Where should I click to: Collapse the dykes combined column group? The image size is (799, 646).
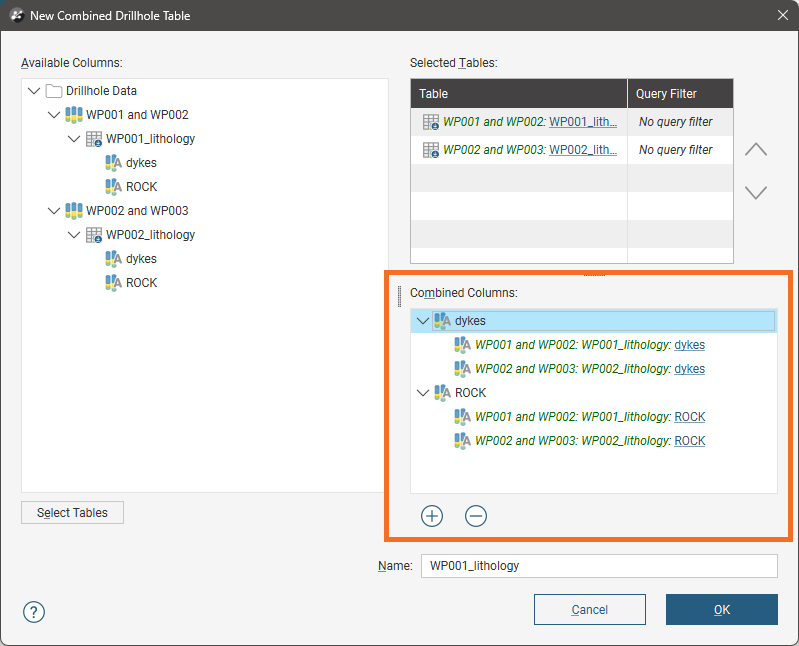coord(423,321)
